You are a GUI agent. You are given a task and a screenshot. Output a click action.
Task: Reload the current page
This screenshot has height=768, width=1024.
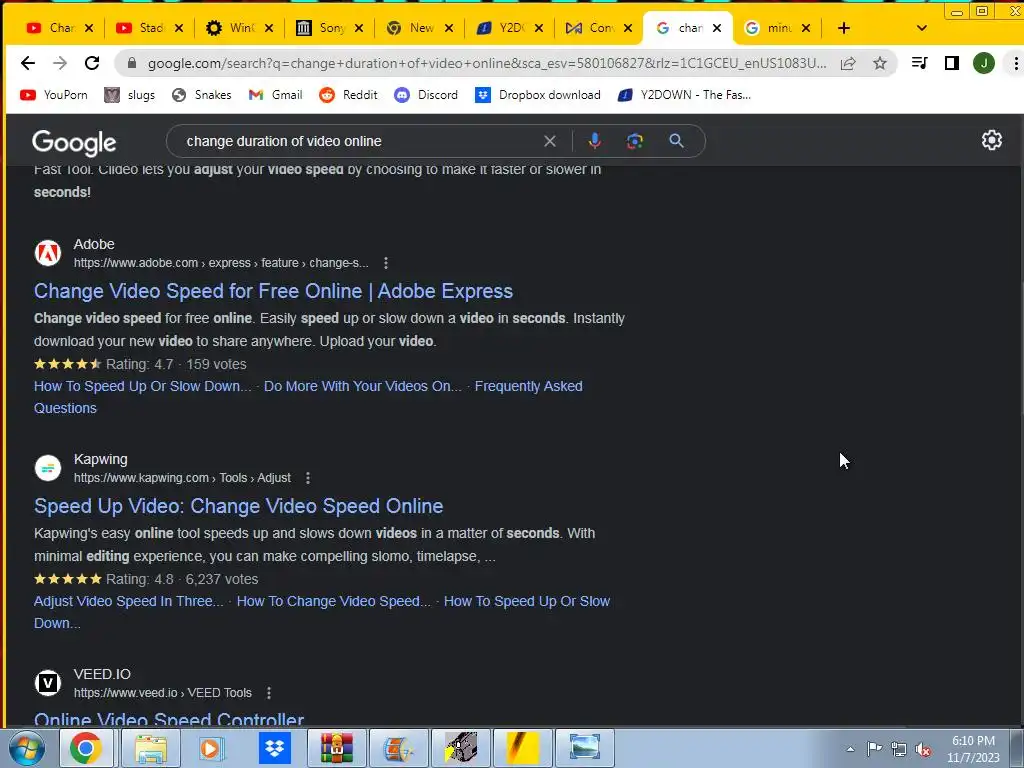point(92,63)
